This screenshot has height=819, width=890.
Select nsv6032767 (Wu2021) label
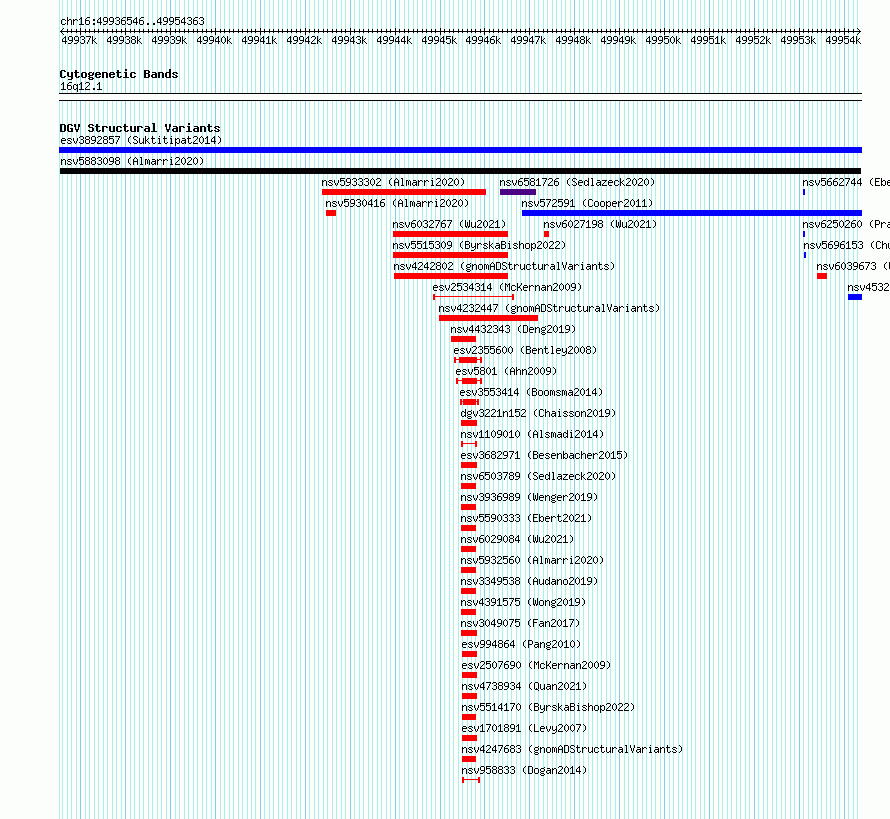click(x=449, y=224)
